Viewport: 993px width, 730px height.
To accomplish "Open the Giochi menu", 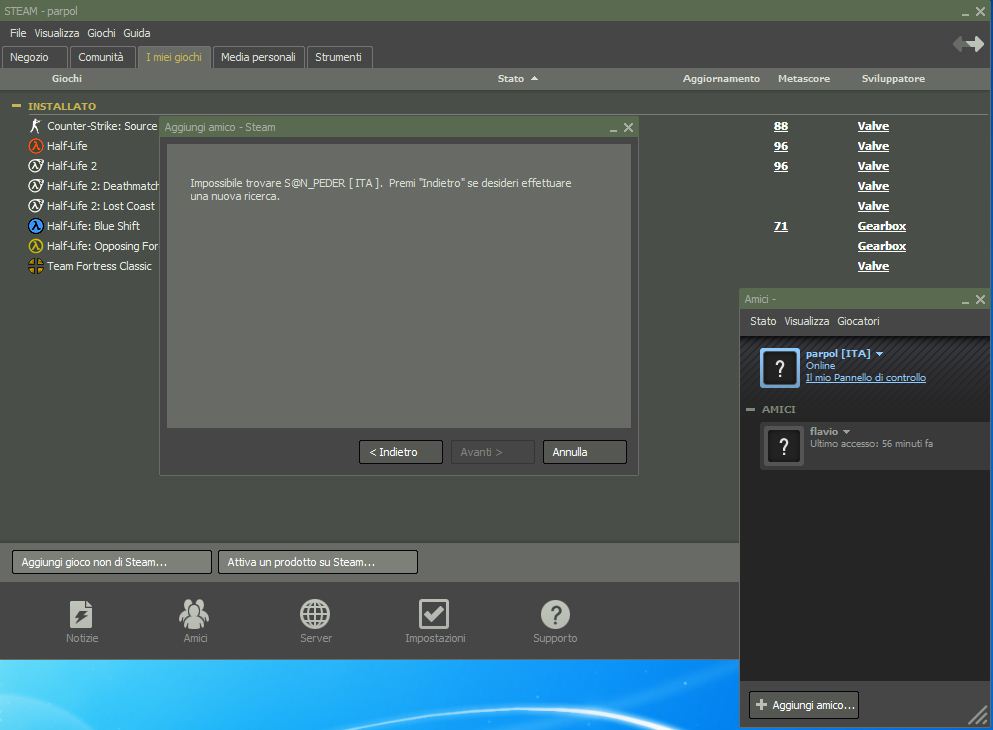I will [101, 33].
